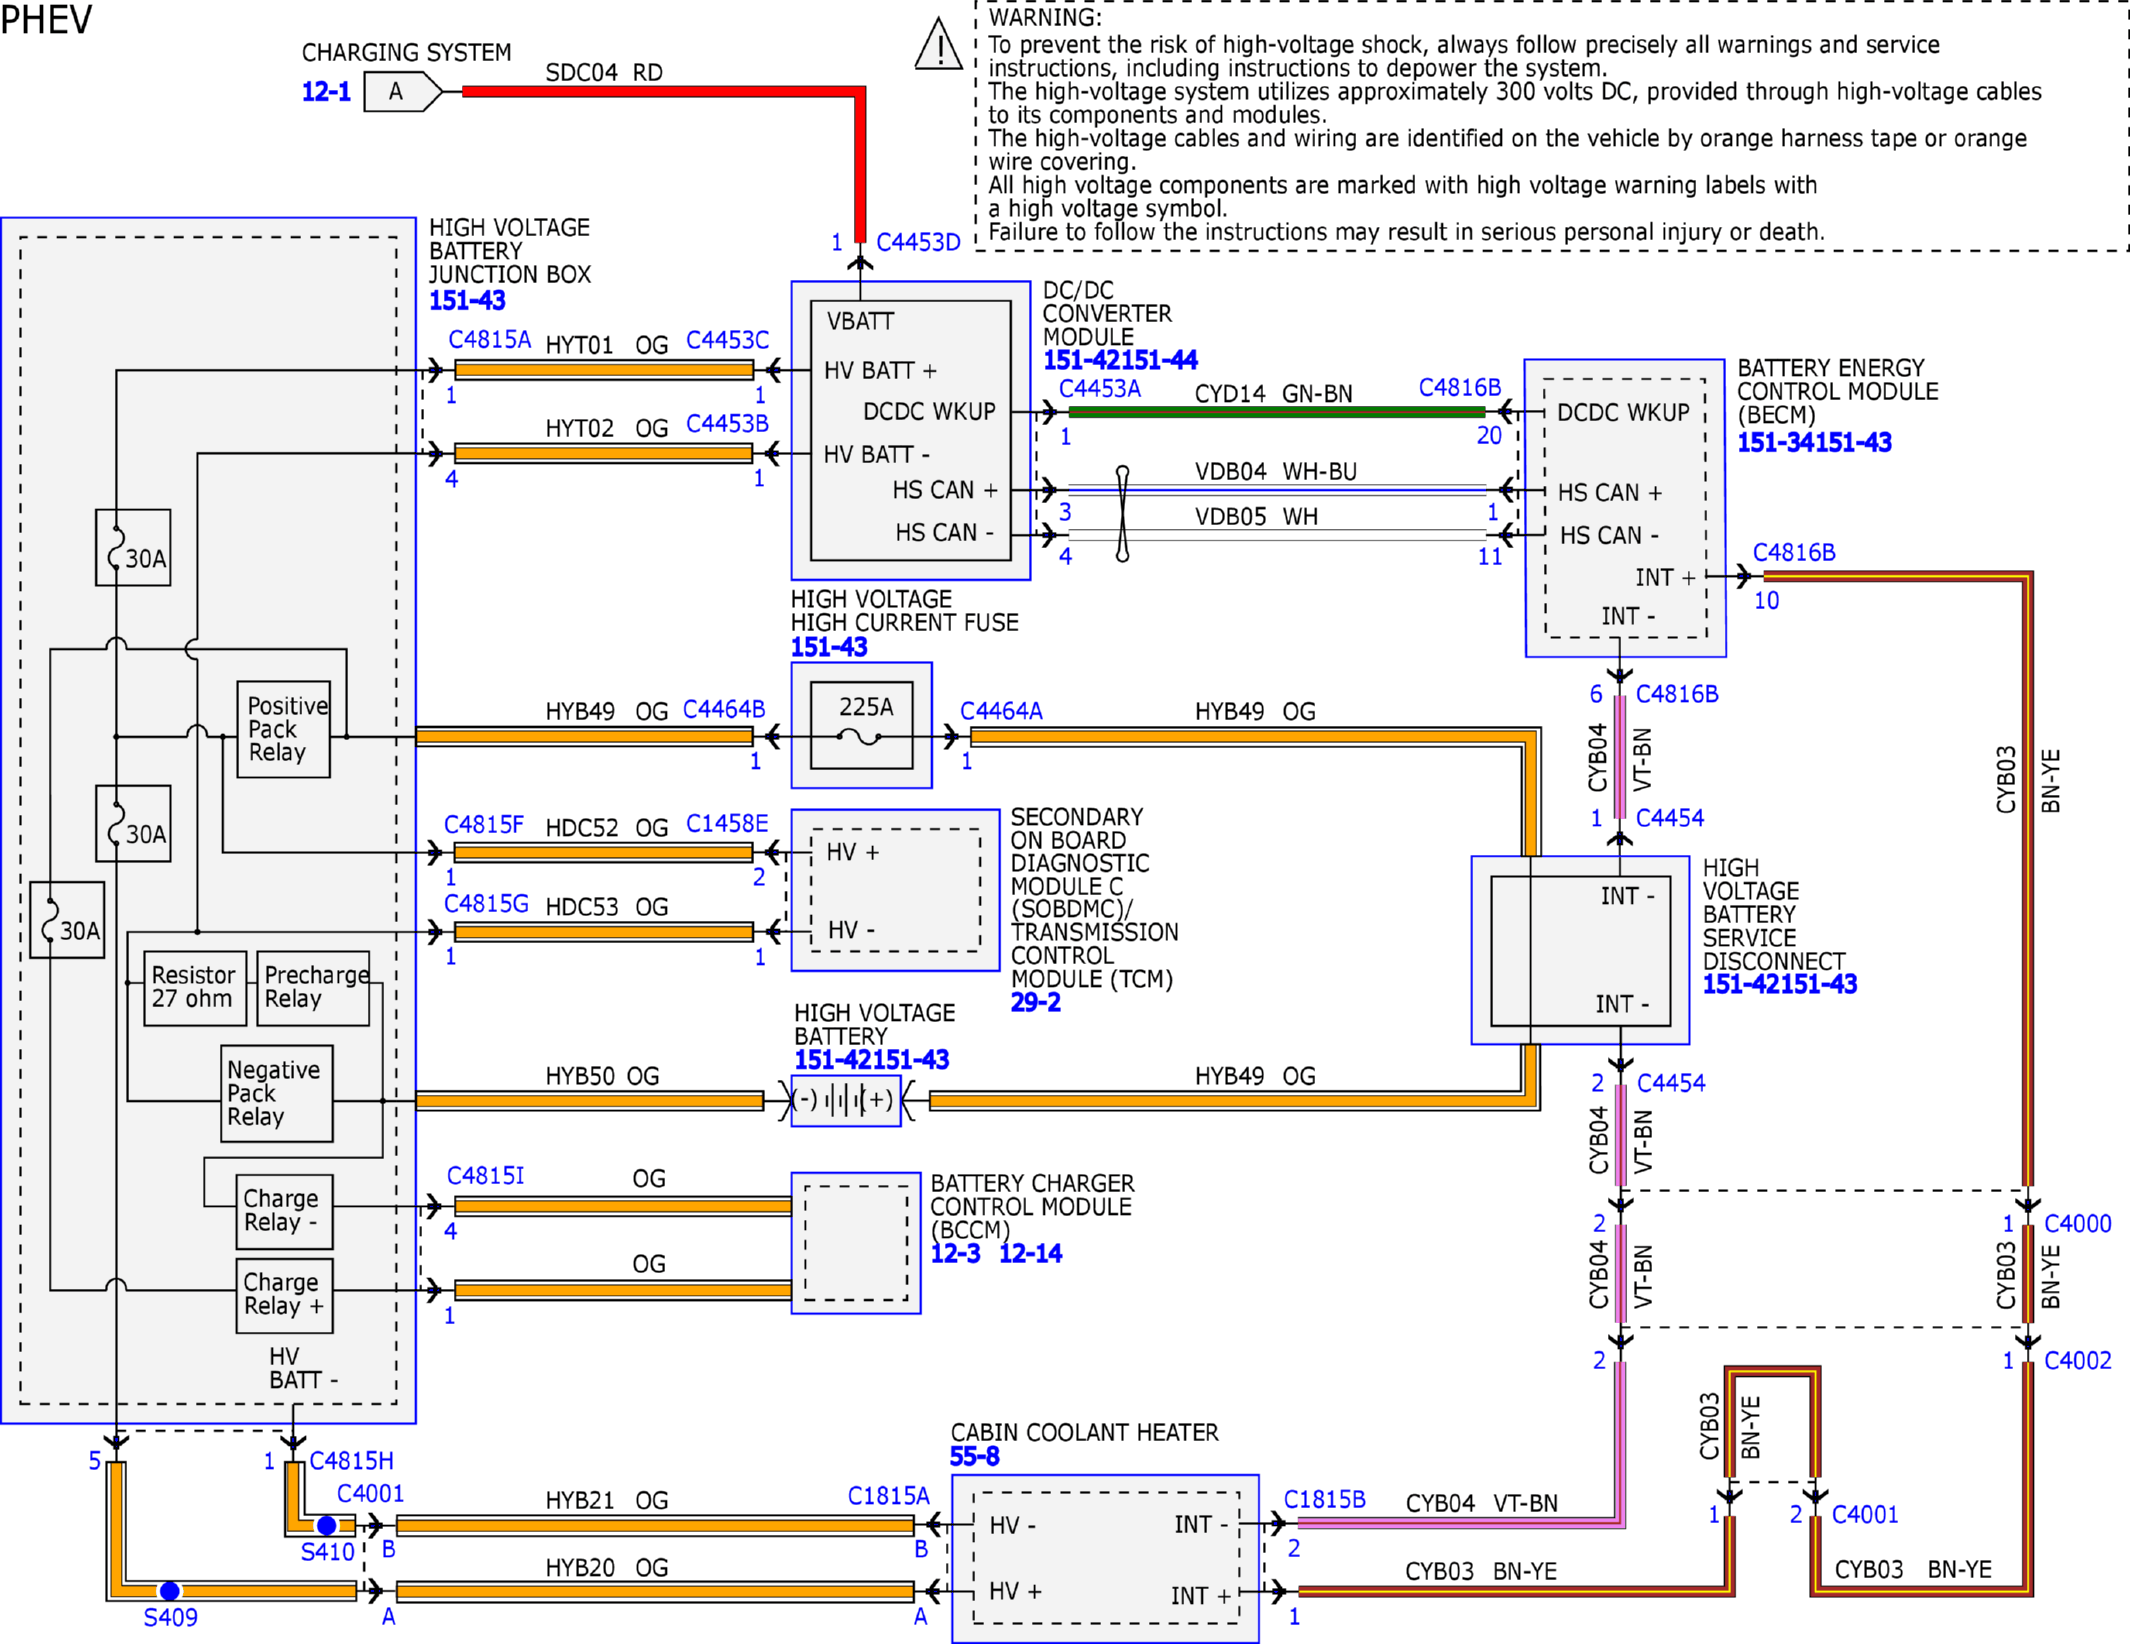The image size is (2130, 1644).
Task: Select the 30A fuse left of Resistor 27 ohm
Action: coord(67,920)
